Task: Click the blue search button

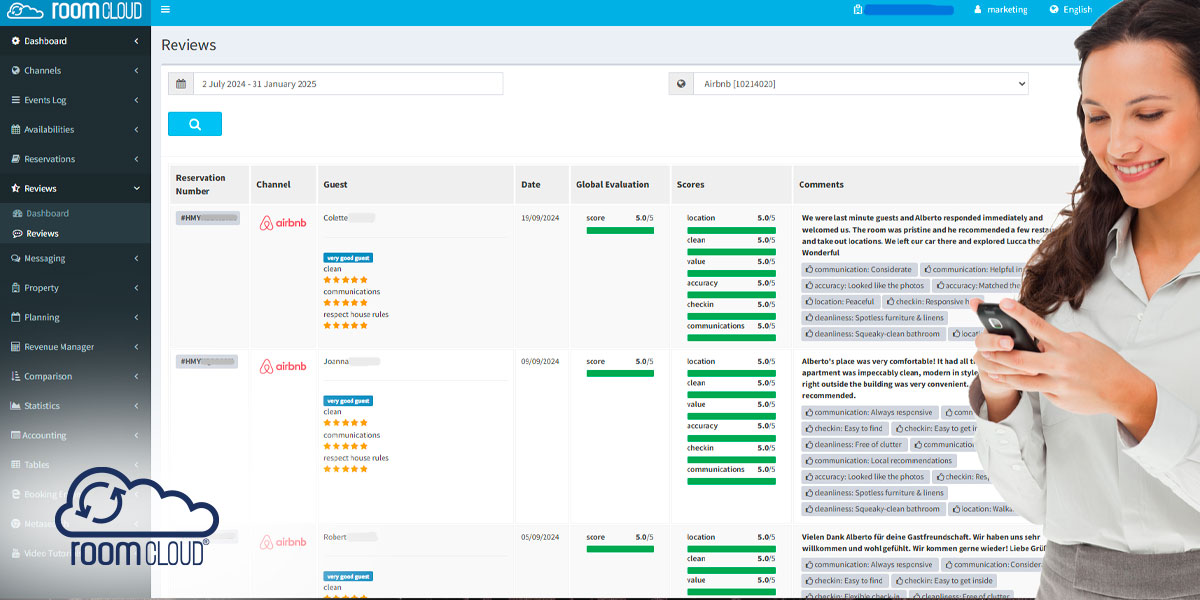Action: [x=195, y=124]
